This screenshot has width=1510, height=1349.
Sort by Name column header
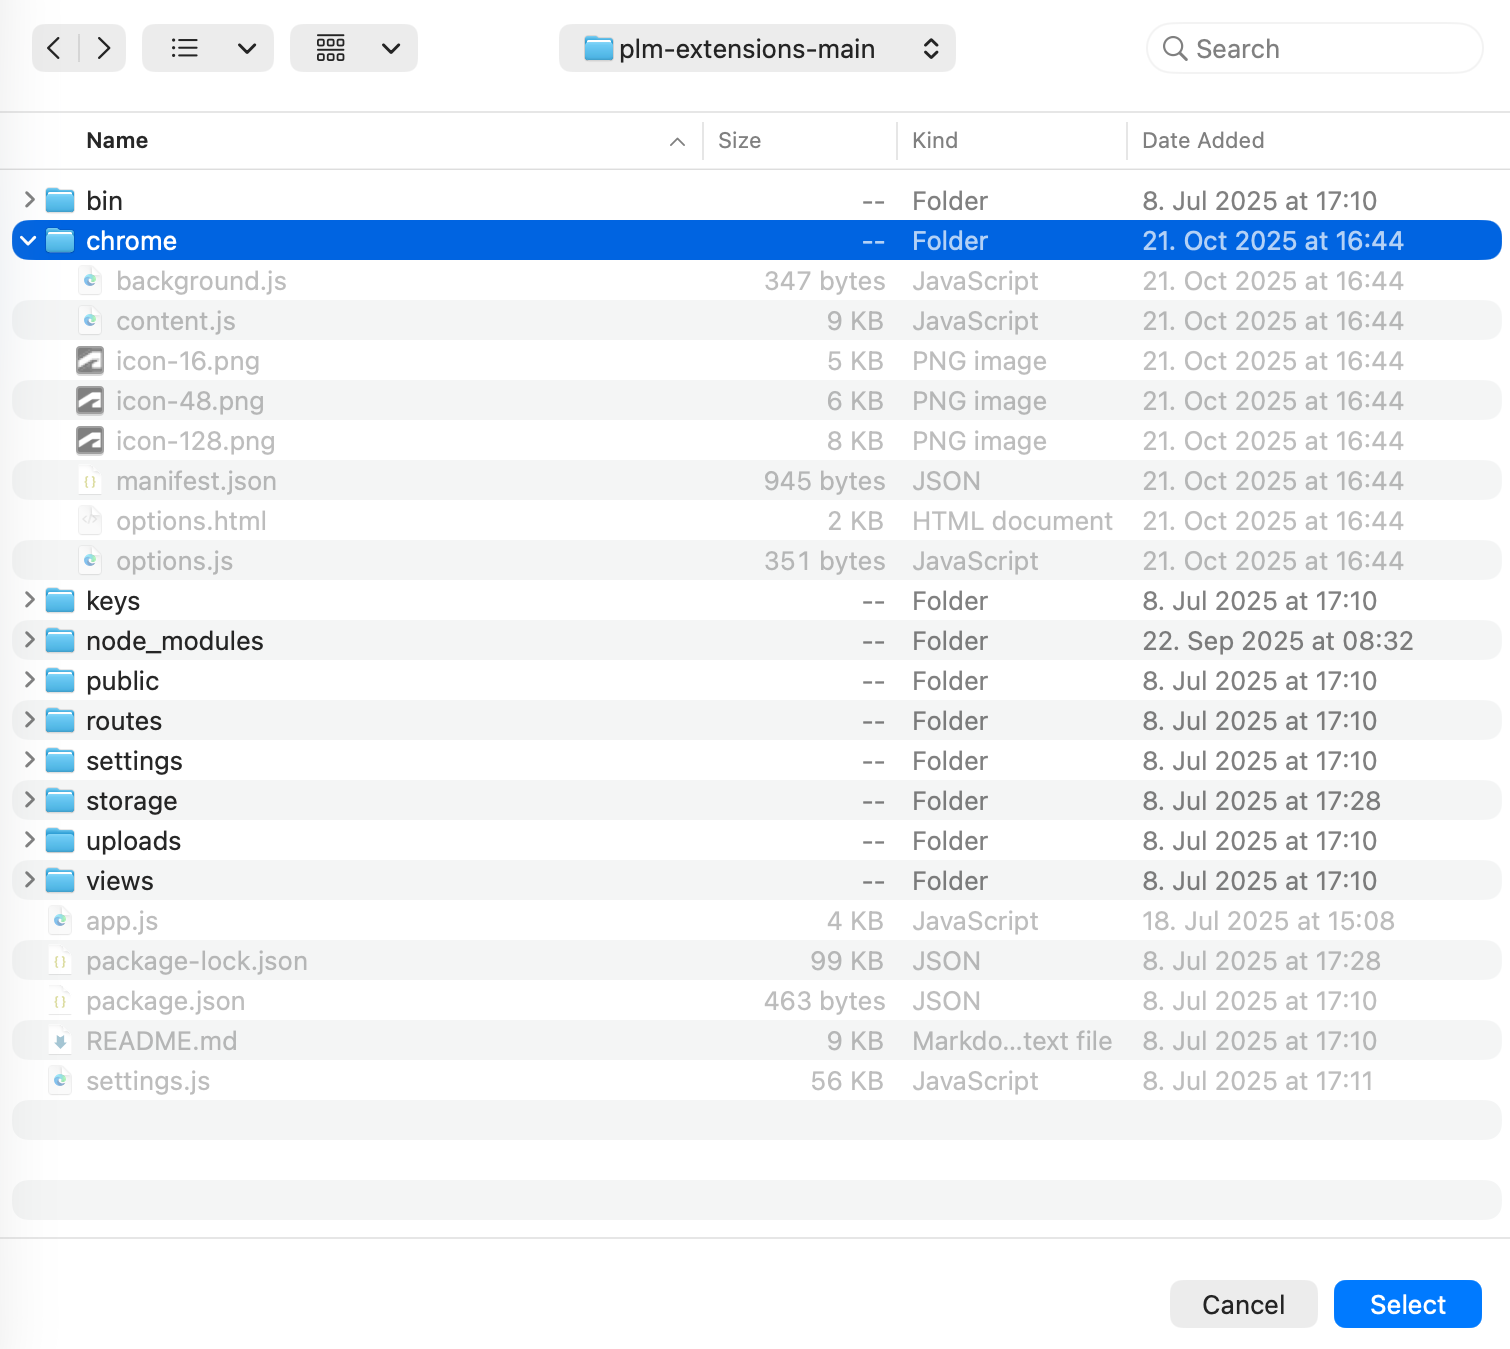(117, 141)
